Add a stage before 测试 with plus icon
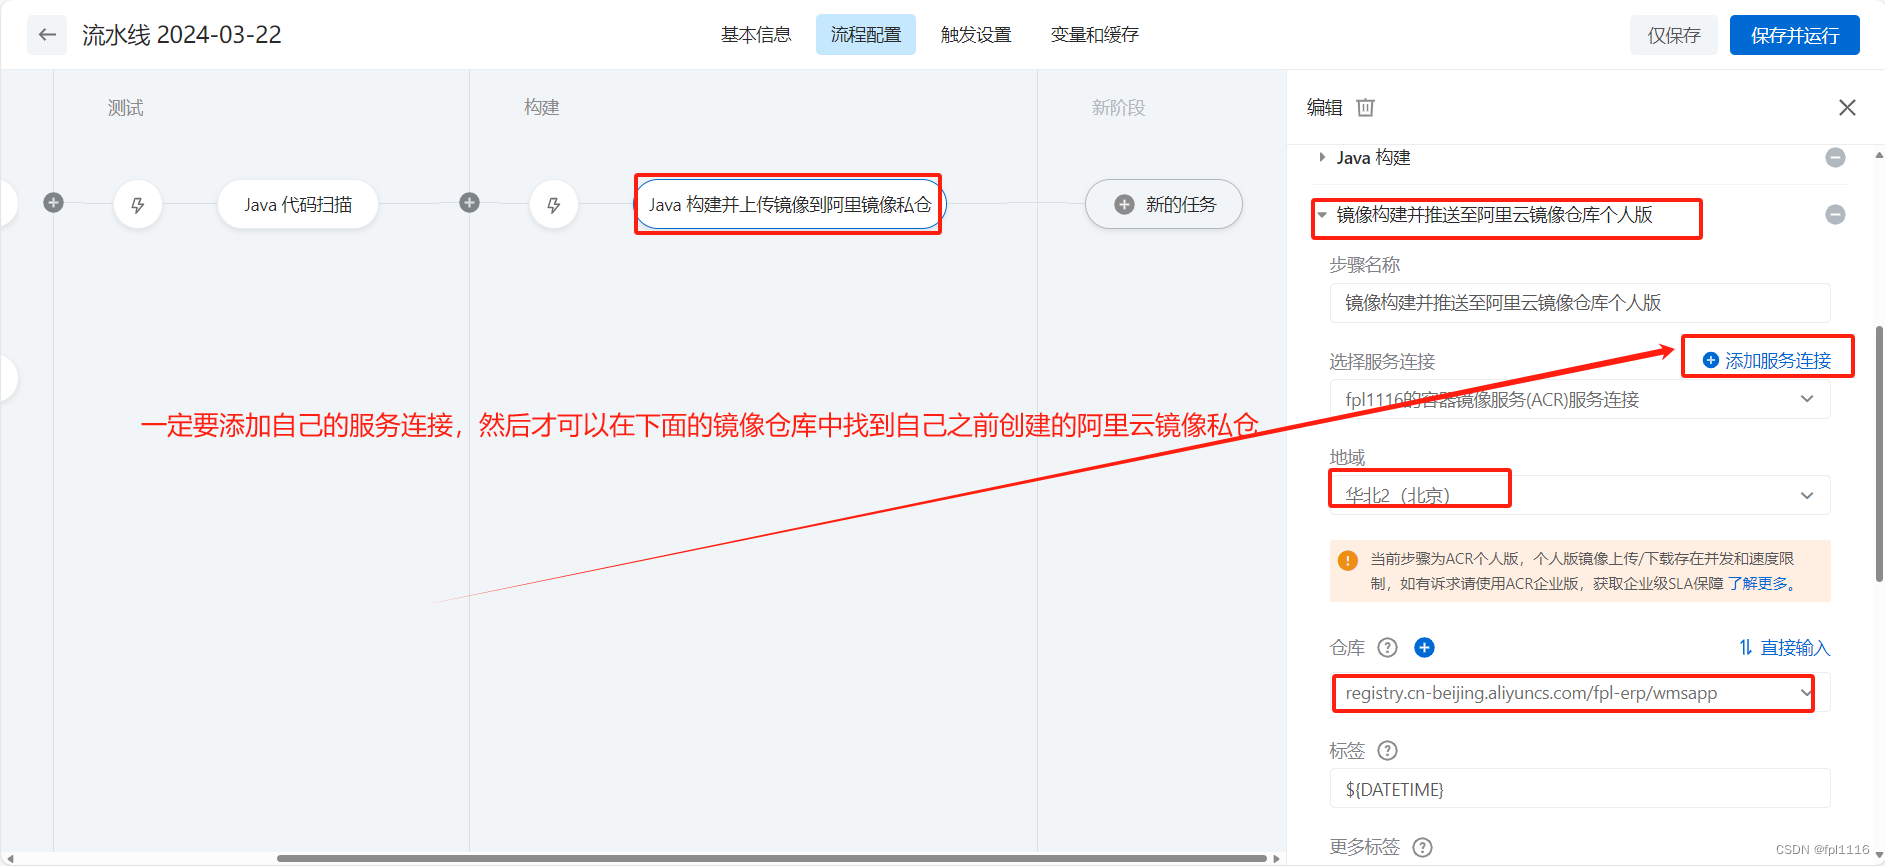The height and width of the screenshot is (866, 1885). [54, 203]
